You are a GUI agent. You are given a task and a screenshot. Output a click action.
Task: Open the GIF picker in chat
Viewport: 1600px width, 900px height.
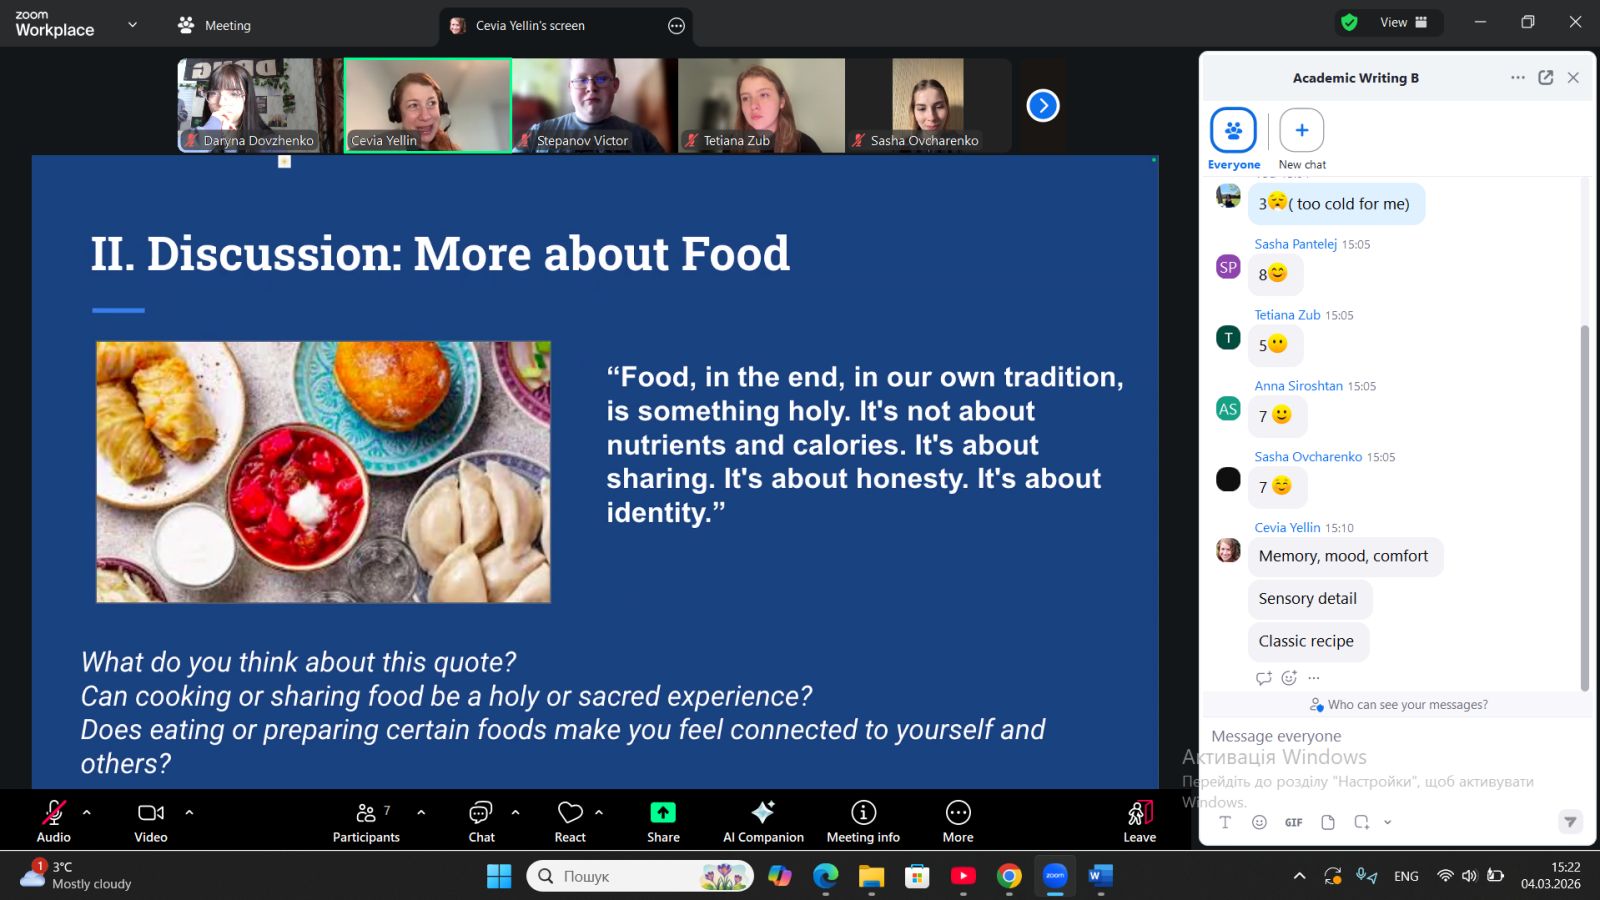click(1293, 822)
